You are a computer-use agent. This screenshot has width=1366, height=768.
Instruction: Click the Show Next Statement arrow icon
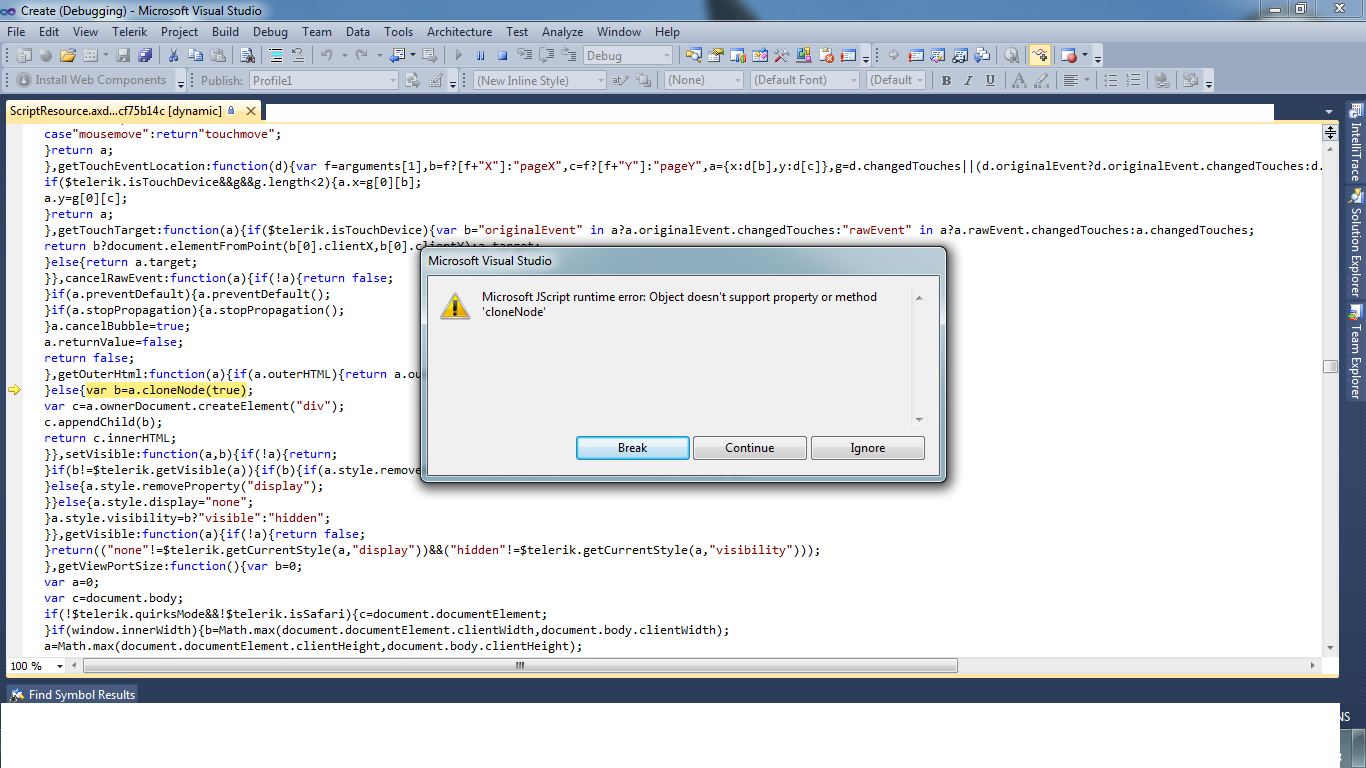tap(894, 56)
